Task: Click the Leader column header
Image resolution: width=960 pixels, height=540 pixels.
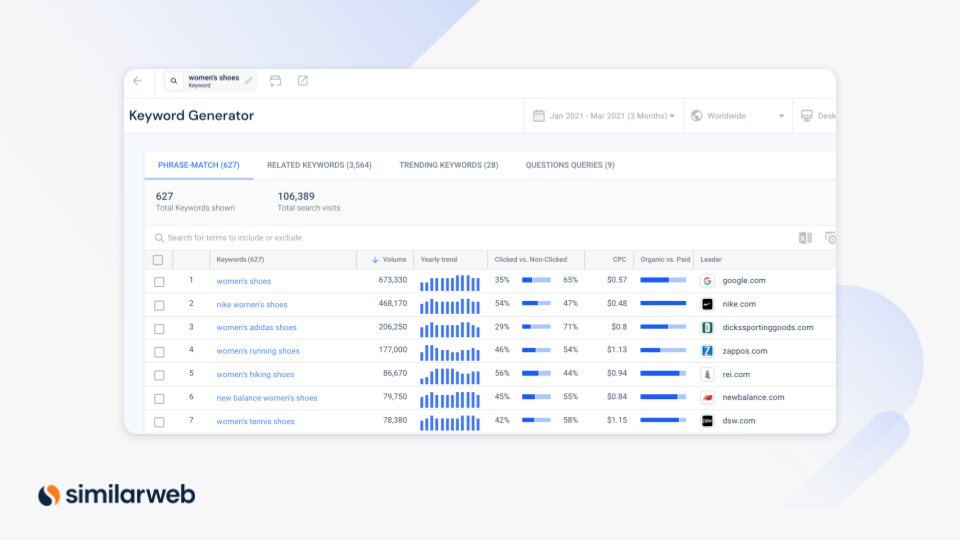Action: [x=711, y=260]
